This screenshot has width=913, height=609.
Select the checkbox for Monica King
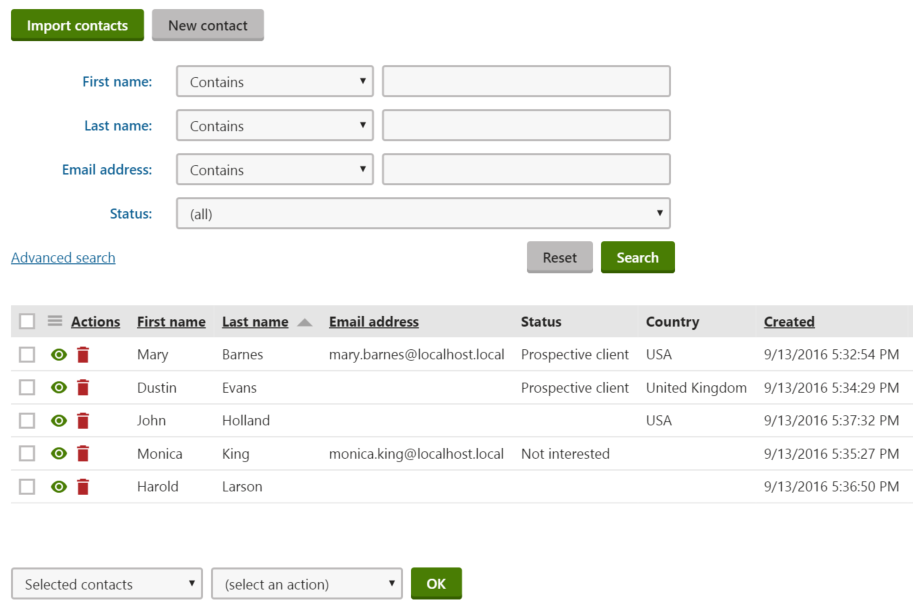point(27,453)
